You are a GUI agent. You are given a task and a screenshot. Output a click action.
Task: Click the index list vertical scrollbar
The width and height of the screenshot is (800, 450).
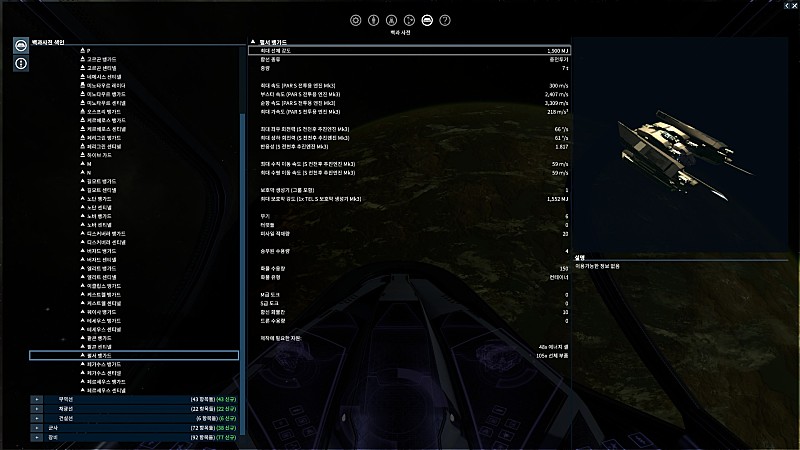click(x=243, y=273)
